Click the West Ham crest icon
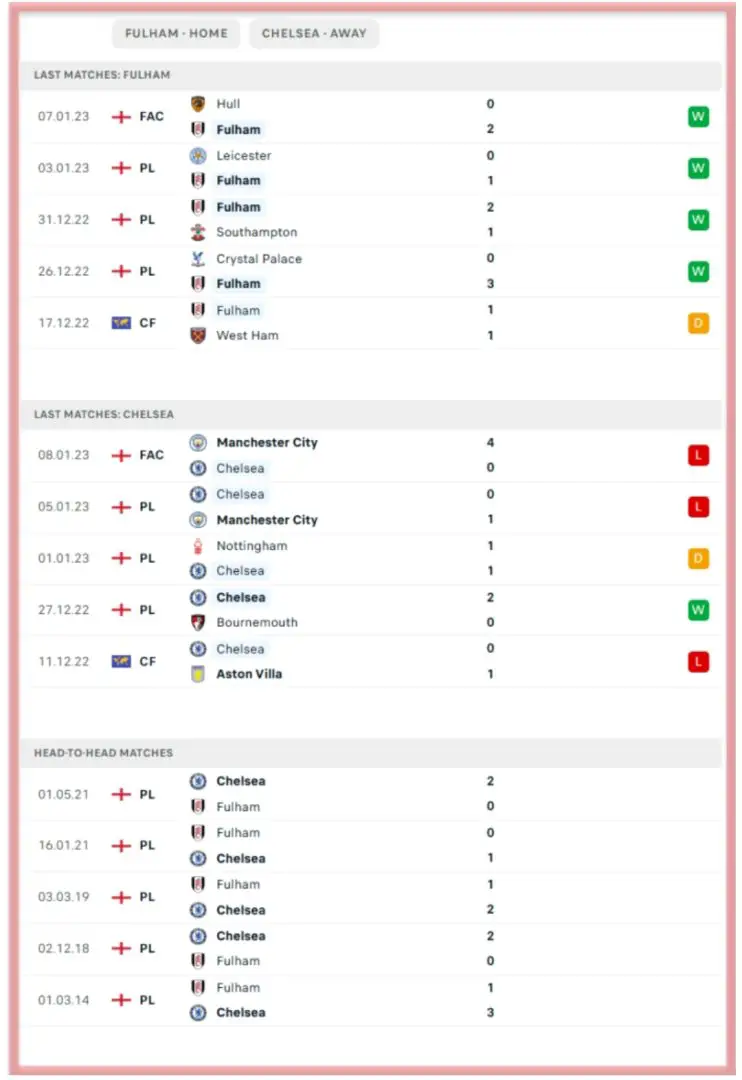Viewport: 742px width, 1080px height. [x=198, y=335]
